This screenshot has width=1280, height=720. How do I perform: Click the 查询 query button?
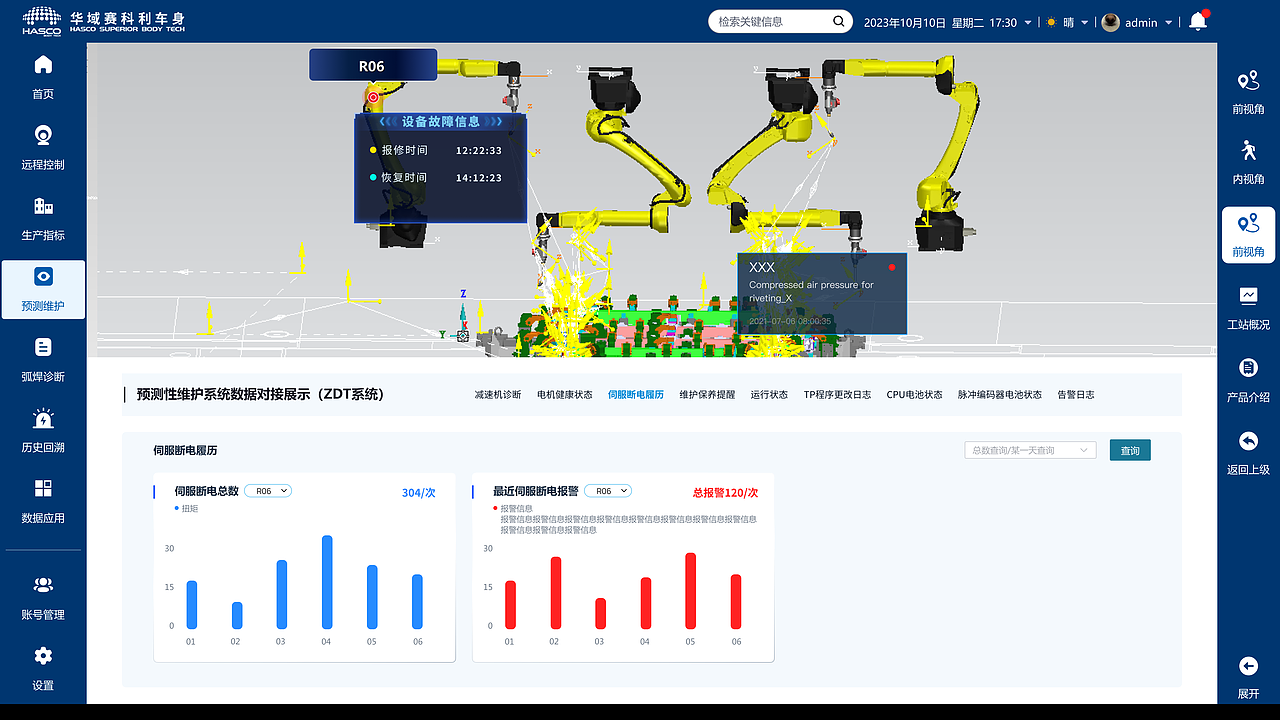[x=1130, y=450]
